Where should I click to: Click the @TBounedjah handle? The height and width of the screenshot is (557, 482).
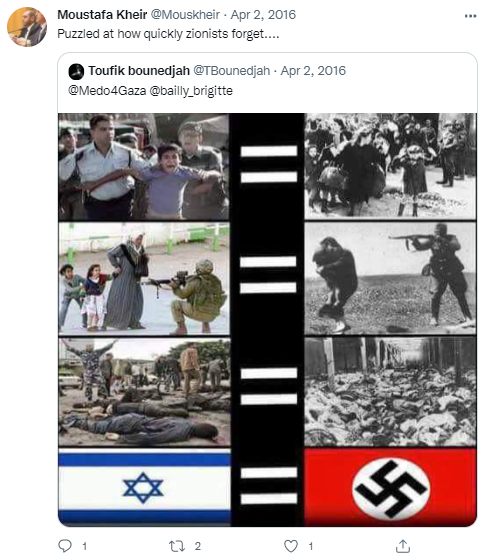click(x=232, y=71)
